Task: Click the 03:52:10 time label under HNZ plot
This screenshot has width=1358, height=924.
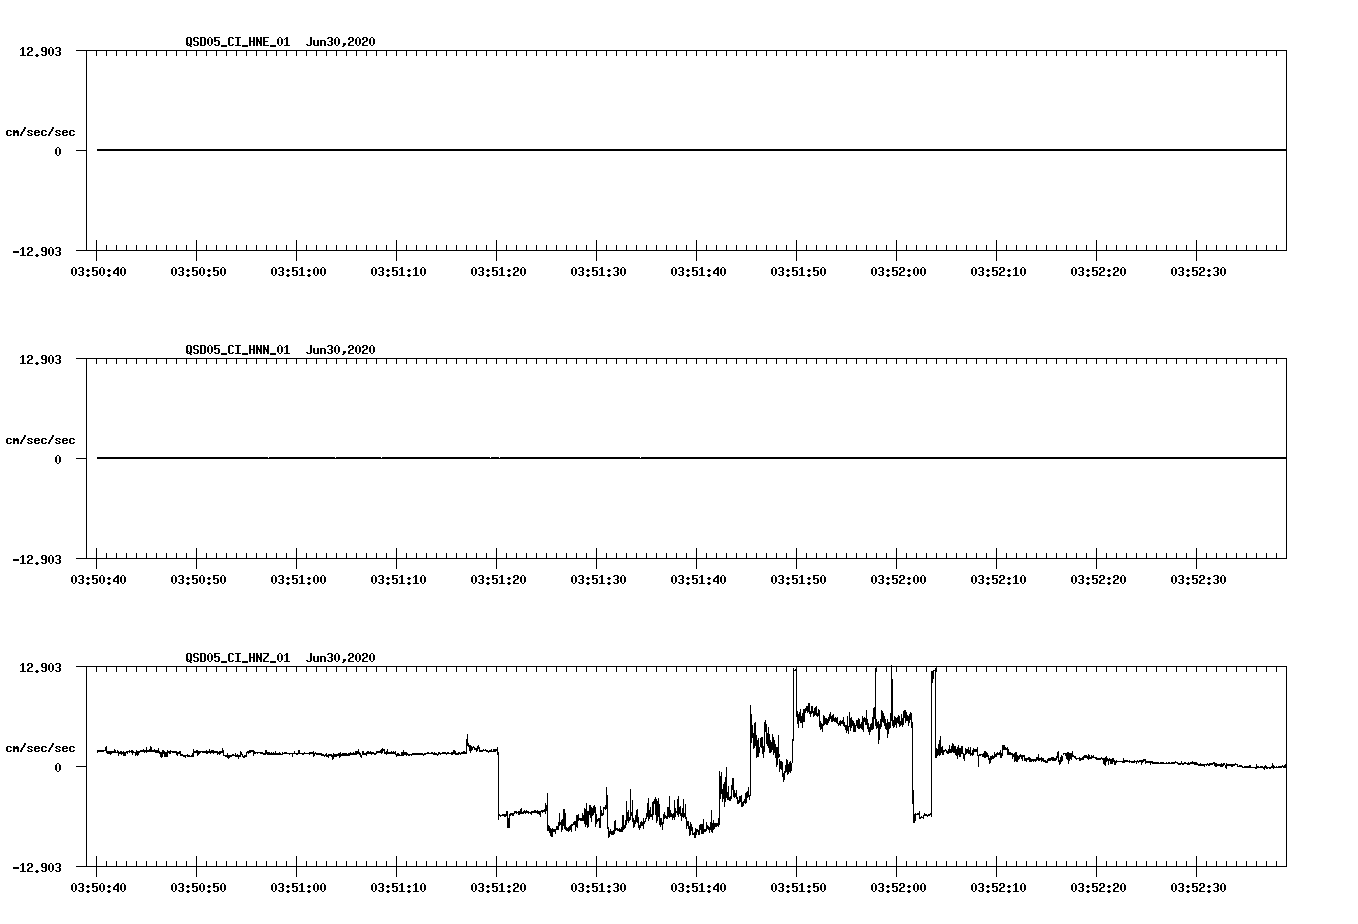Action: pos(998,888)
